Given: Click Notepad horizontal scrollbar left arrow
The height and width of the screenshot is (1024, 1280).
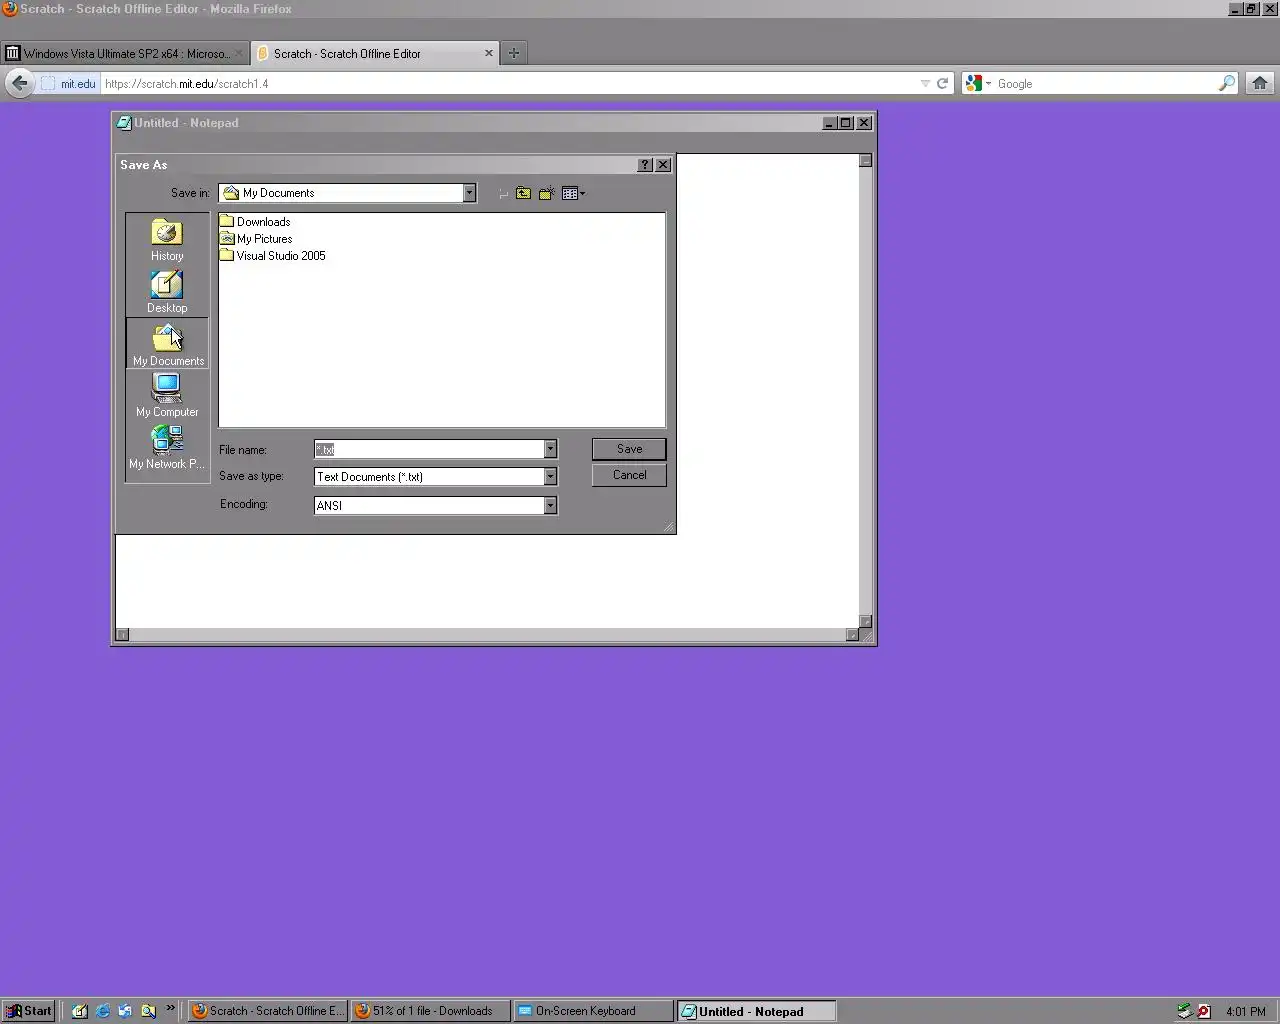Looking at the screenshot, I should [x=122, y=634].
